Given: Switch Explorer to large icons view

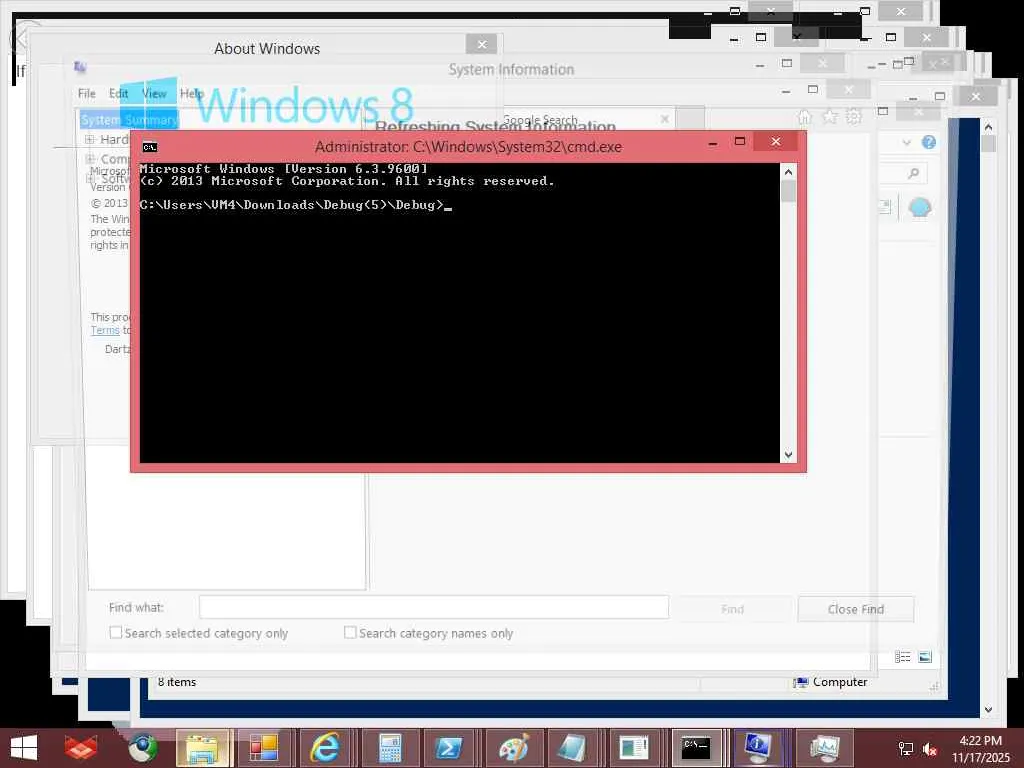Looking at the screenshot, I should pyautogui.click(x=925, y=657).
